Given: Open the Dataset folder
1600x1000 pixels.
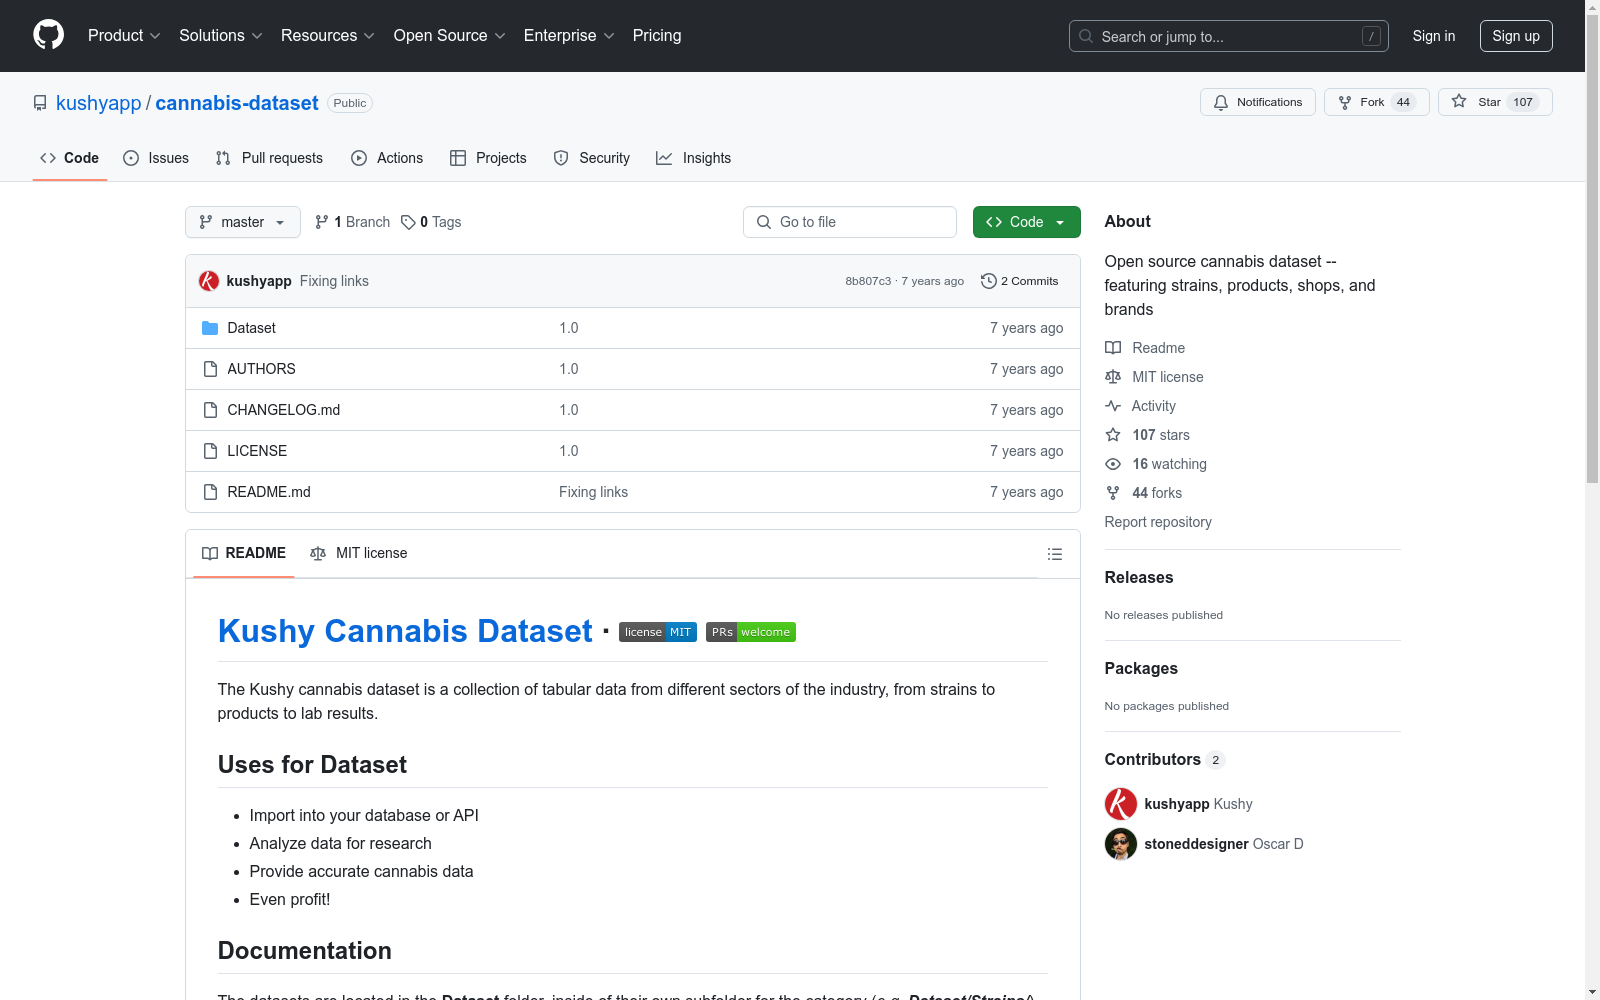Looking at the screenshot, I should (251, 328).
